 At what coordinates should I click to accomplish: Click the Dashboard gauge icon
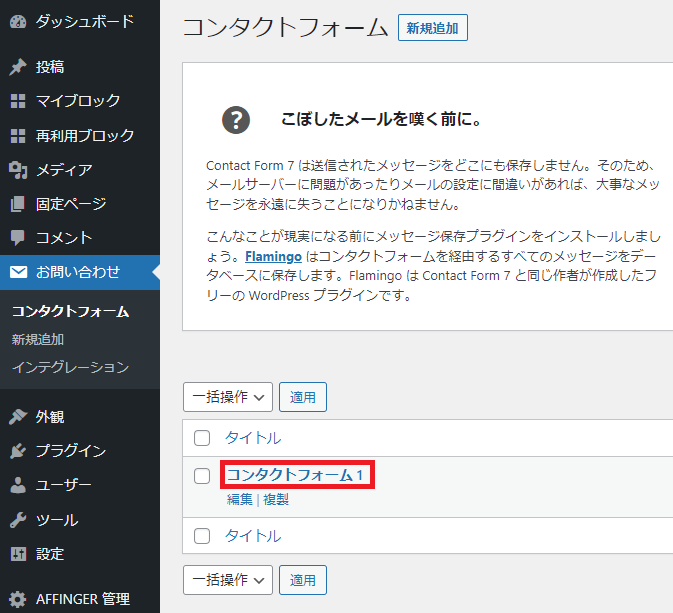point(18,22)
